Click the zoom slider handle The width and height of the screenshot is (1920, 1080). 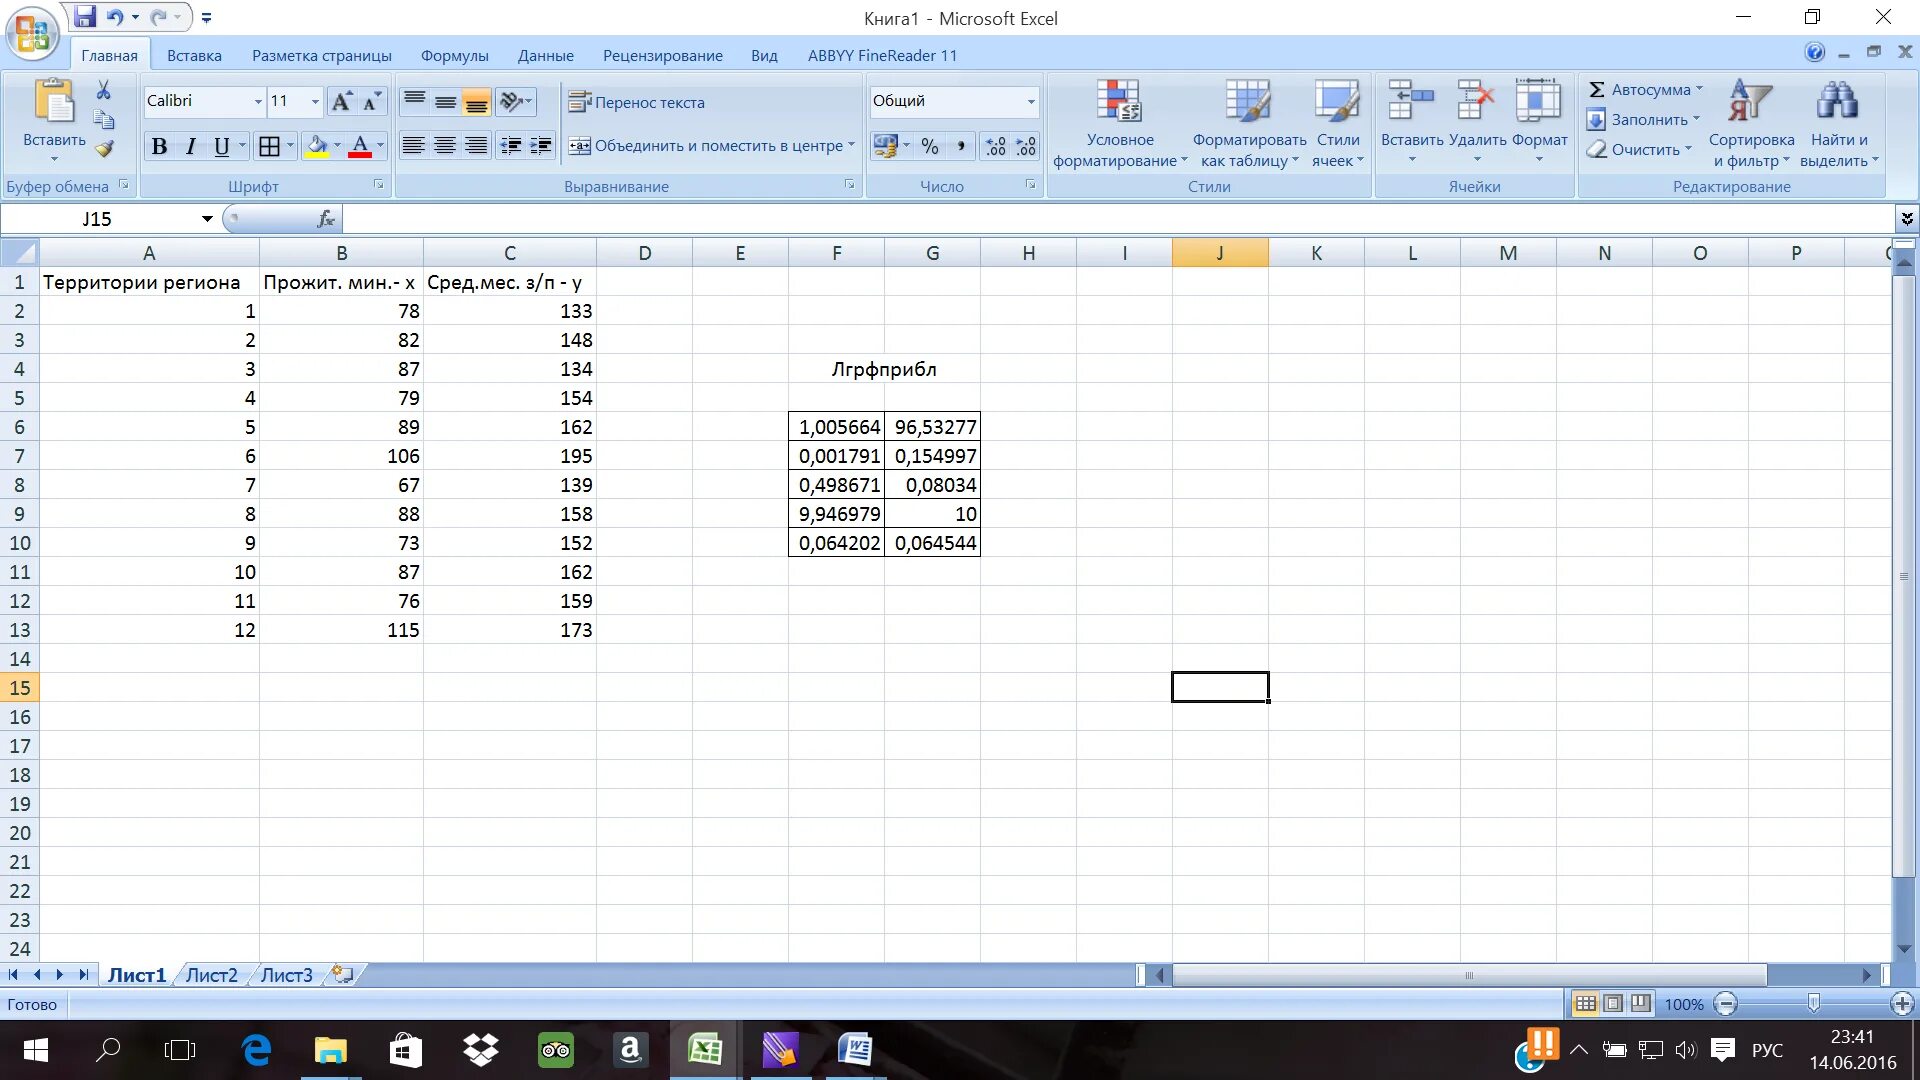(1813, 1003)
